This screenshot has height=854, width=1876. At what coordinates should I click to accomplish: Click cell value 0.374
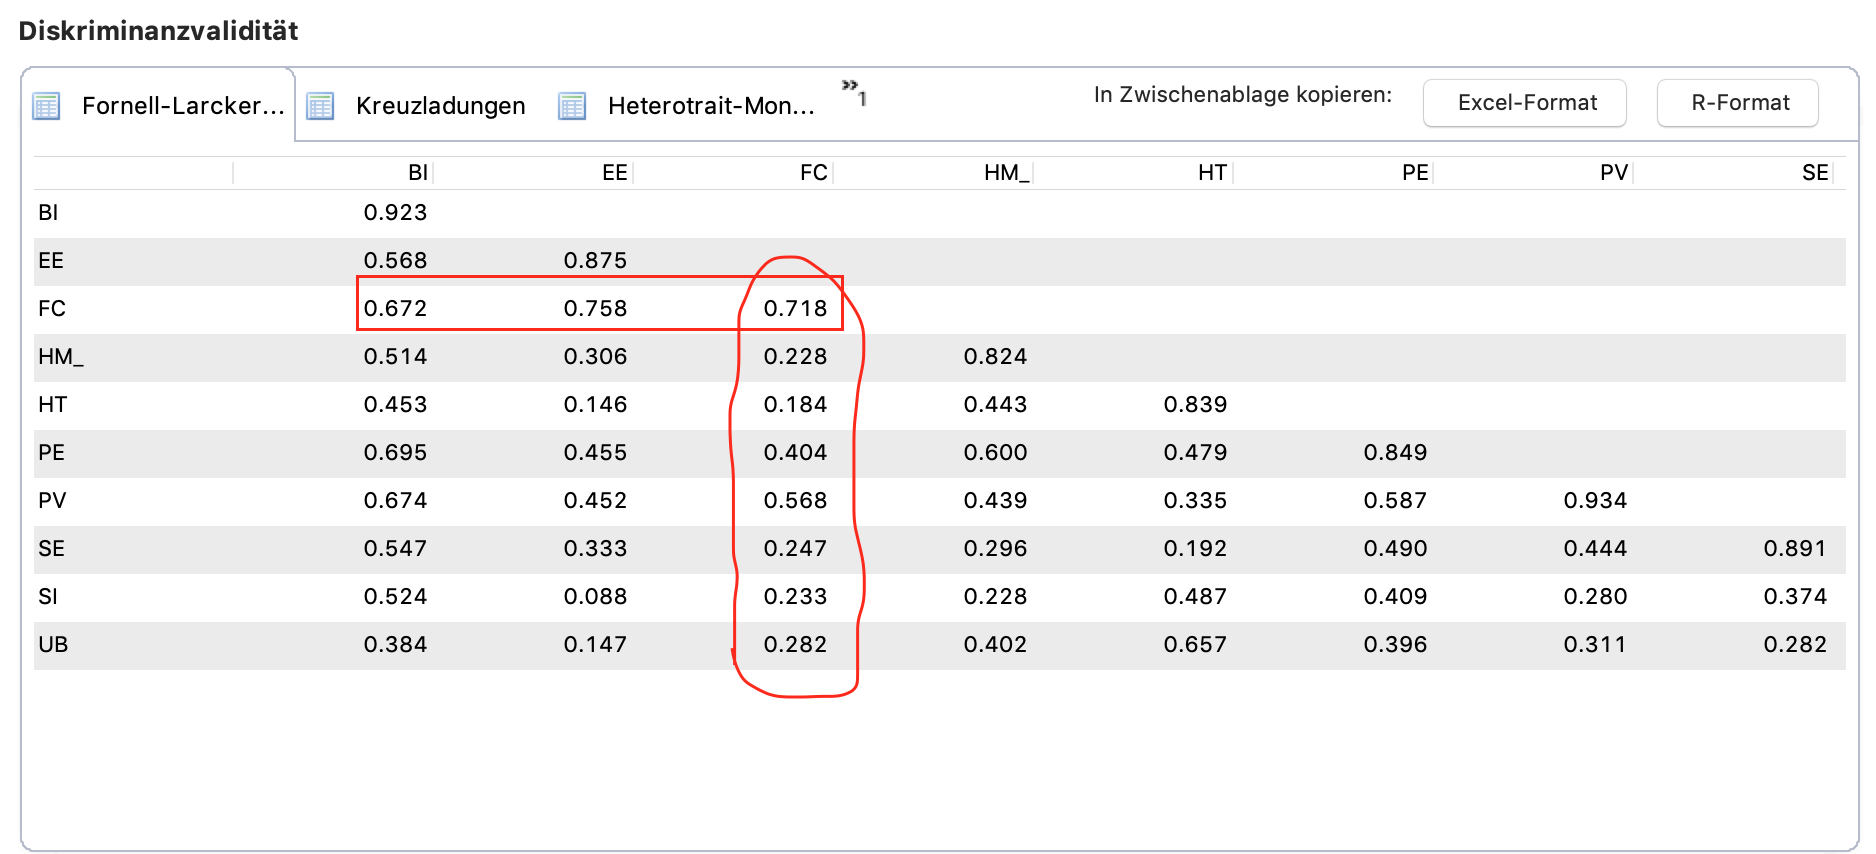point(1795,597)
